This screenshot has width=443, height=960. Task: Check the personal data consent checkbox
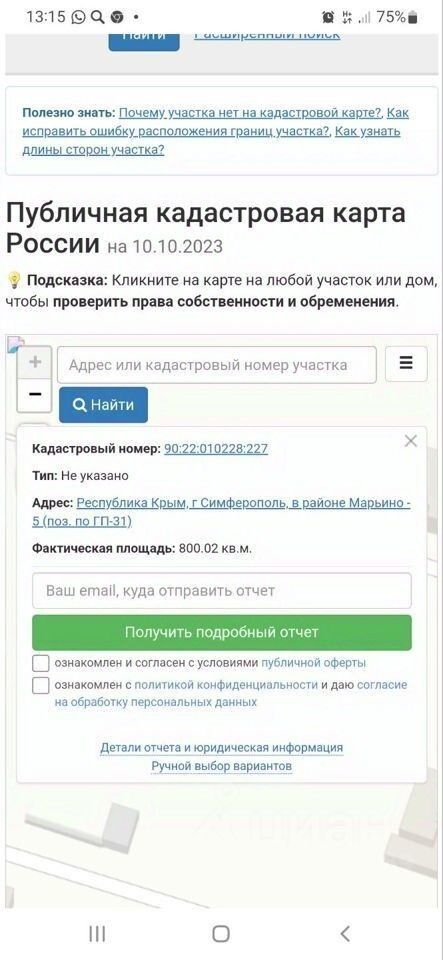point(41,685)
